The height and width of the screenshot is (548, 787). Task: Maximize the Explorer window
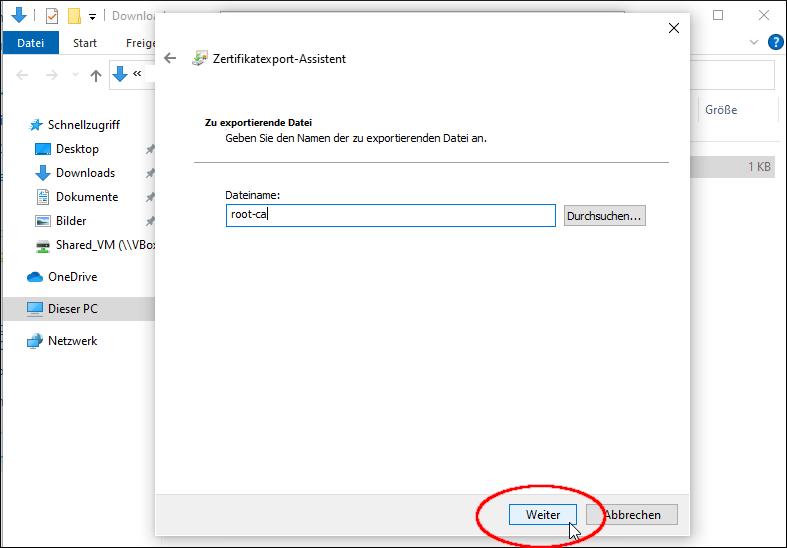click(x=718, y=15)
